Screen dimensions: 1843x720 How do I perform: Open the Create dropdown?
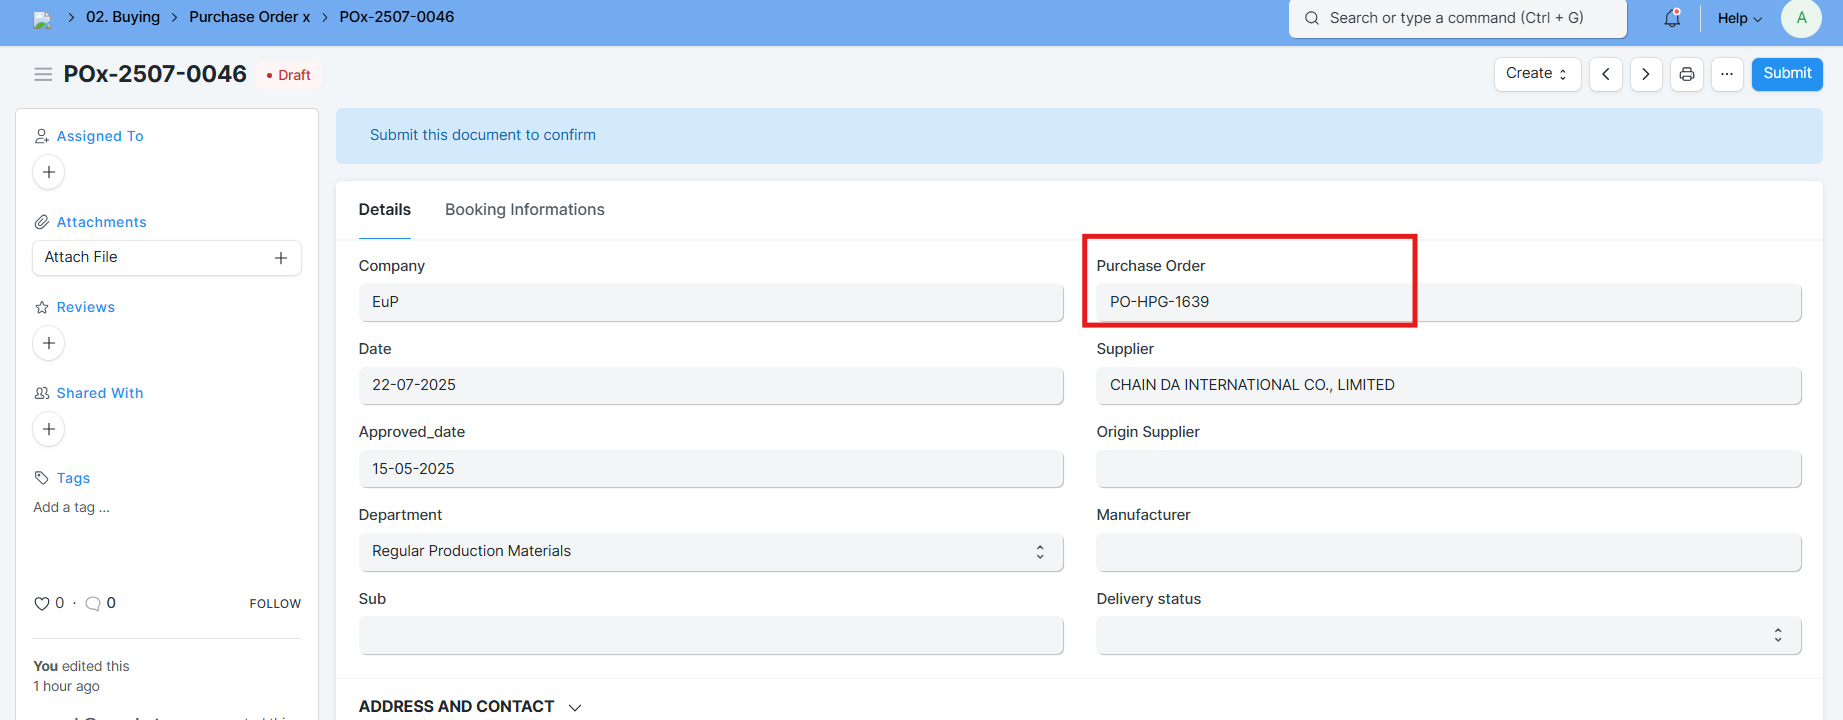1537,74
